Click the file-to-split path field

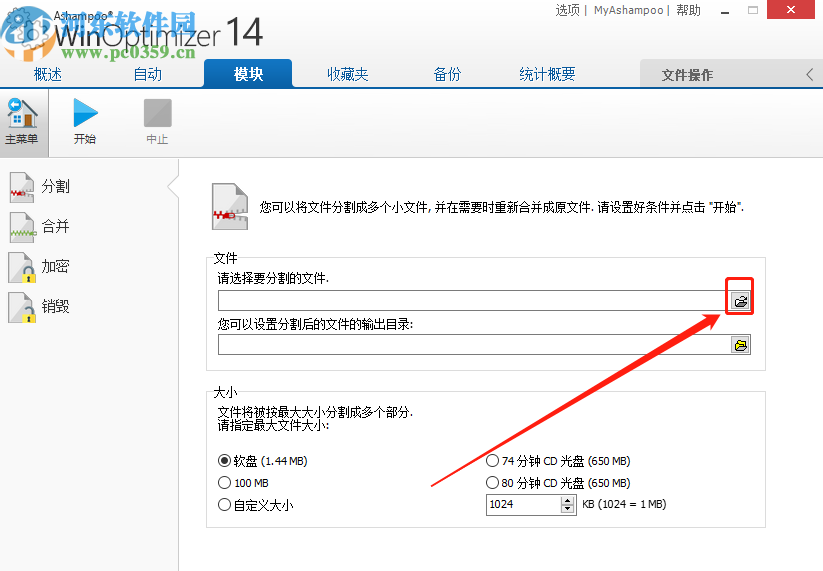tap(474, 301)
